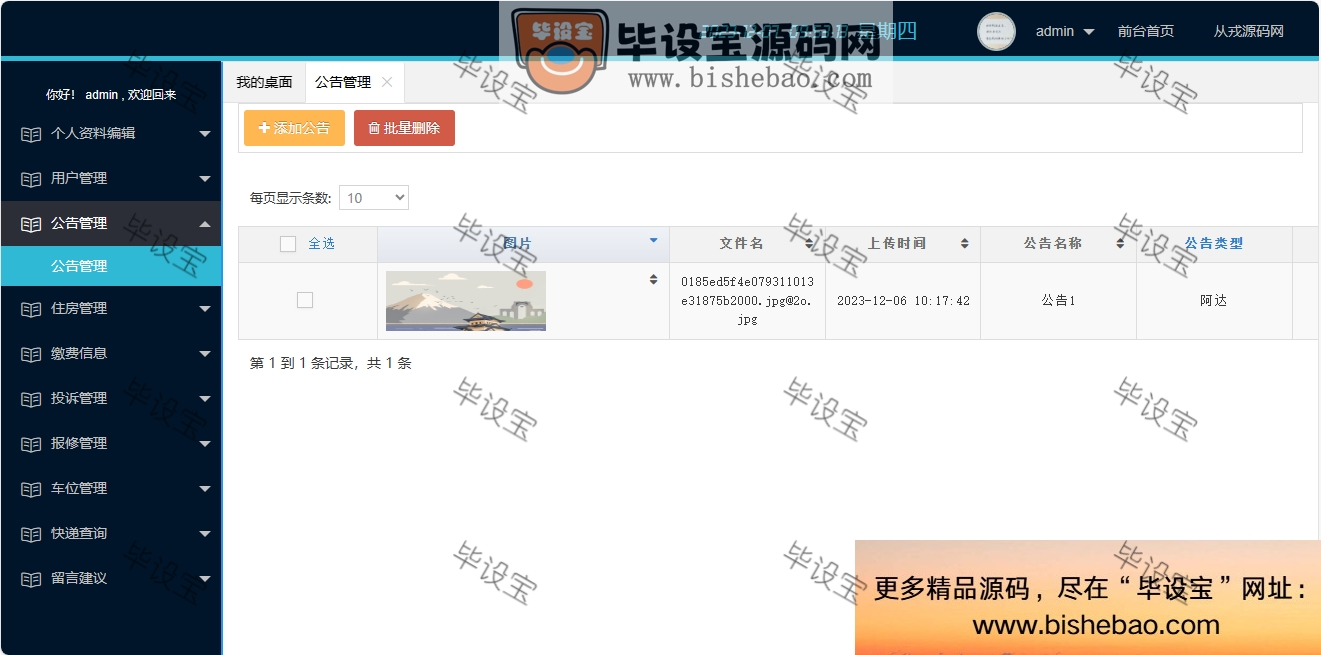Expand the 缴费信息 menu arrow
Screen dimensions: 1321x655
coord(205,354)
